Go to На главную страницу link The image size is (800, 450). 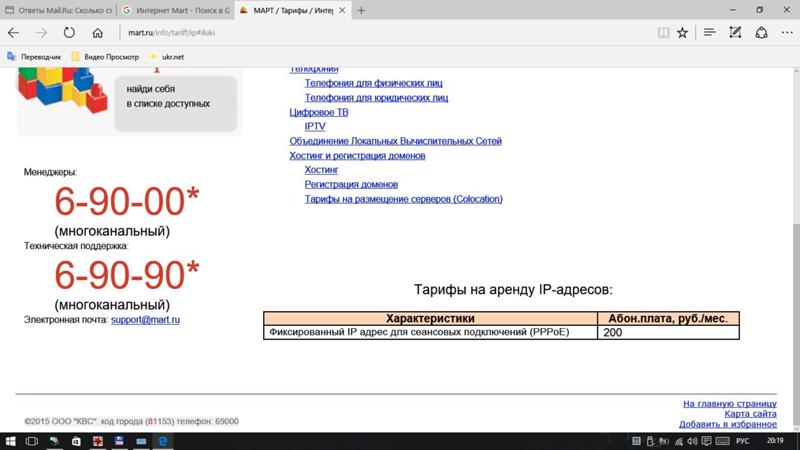click(730, 404)
